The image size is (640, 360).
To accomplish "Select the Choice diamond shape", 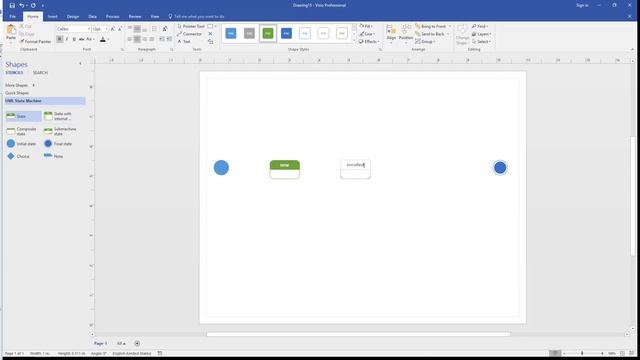I will point(18,156).
